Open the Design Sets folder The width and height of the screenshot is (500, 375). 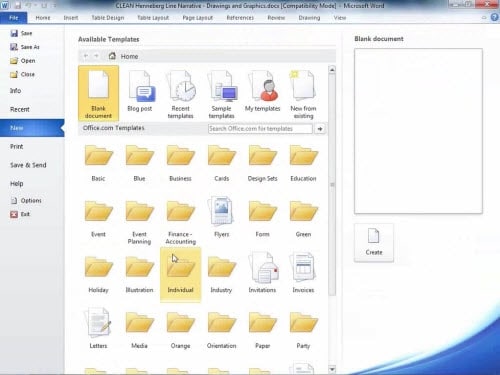262,163
